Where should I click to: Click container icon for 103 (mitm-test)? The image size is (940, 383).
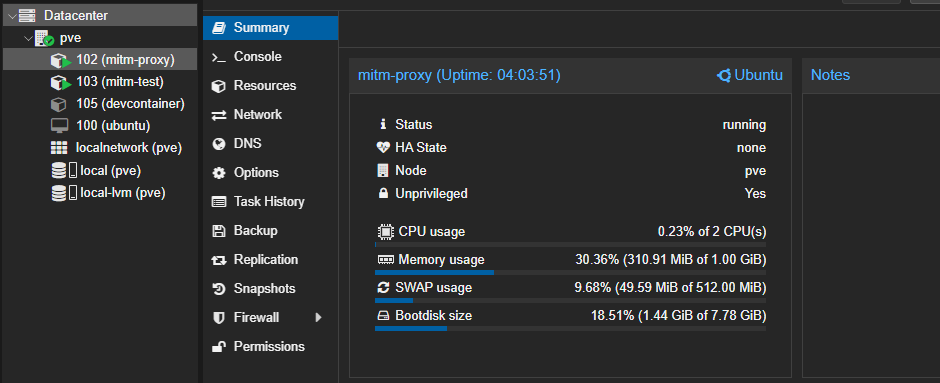pos(61,82)
